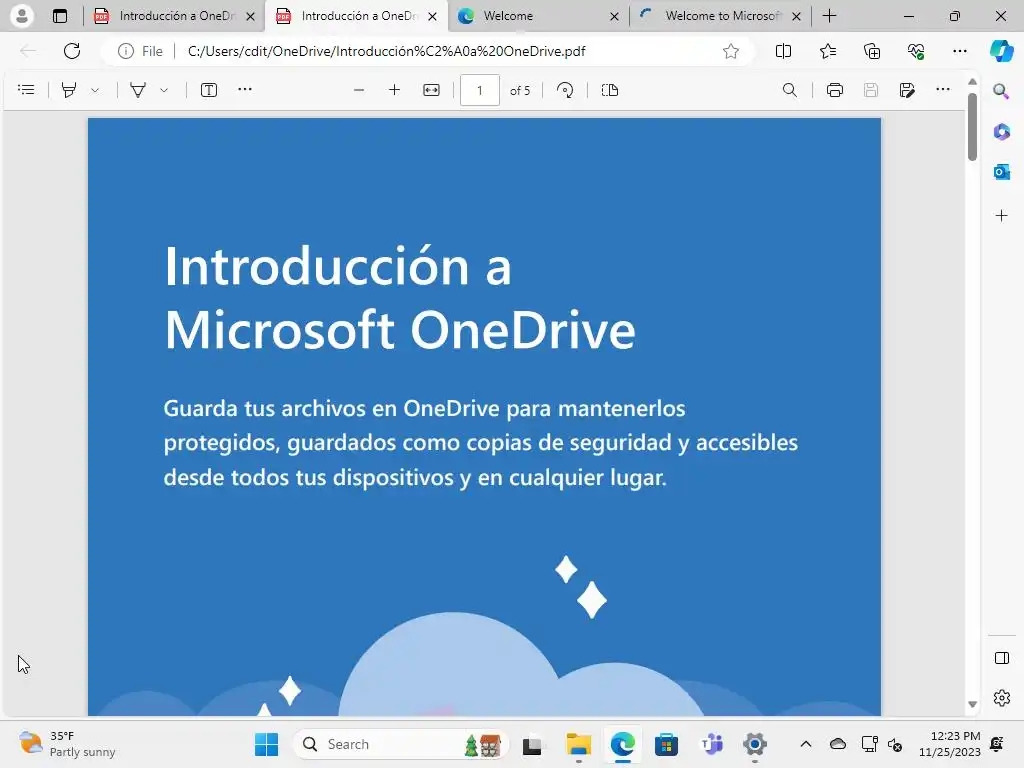This screenshot has width=1024, height=768.
Task: Click the Save as icon
Action: point(907,90)
